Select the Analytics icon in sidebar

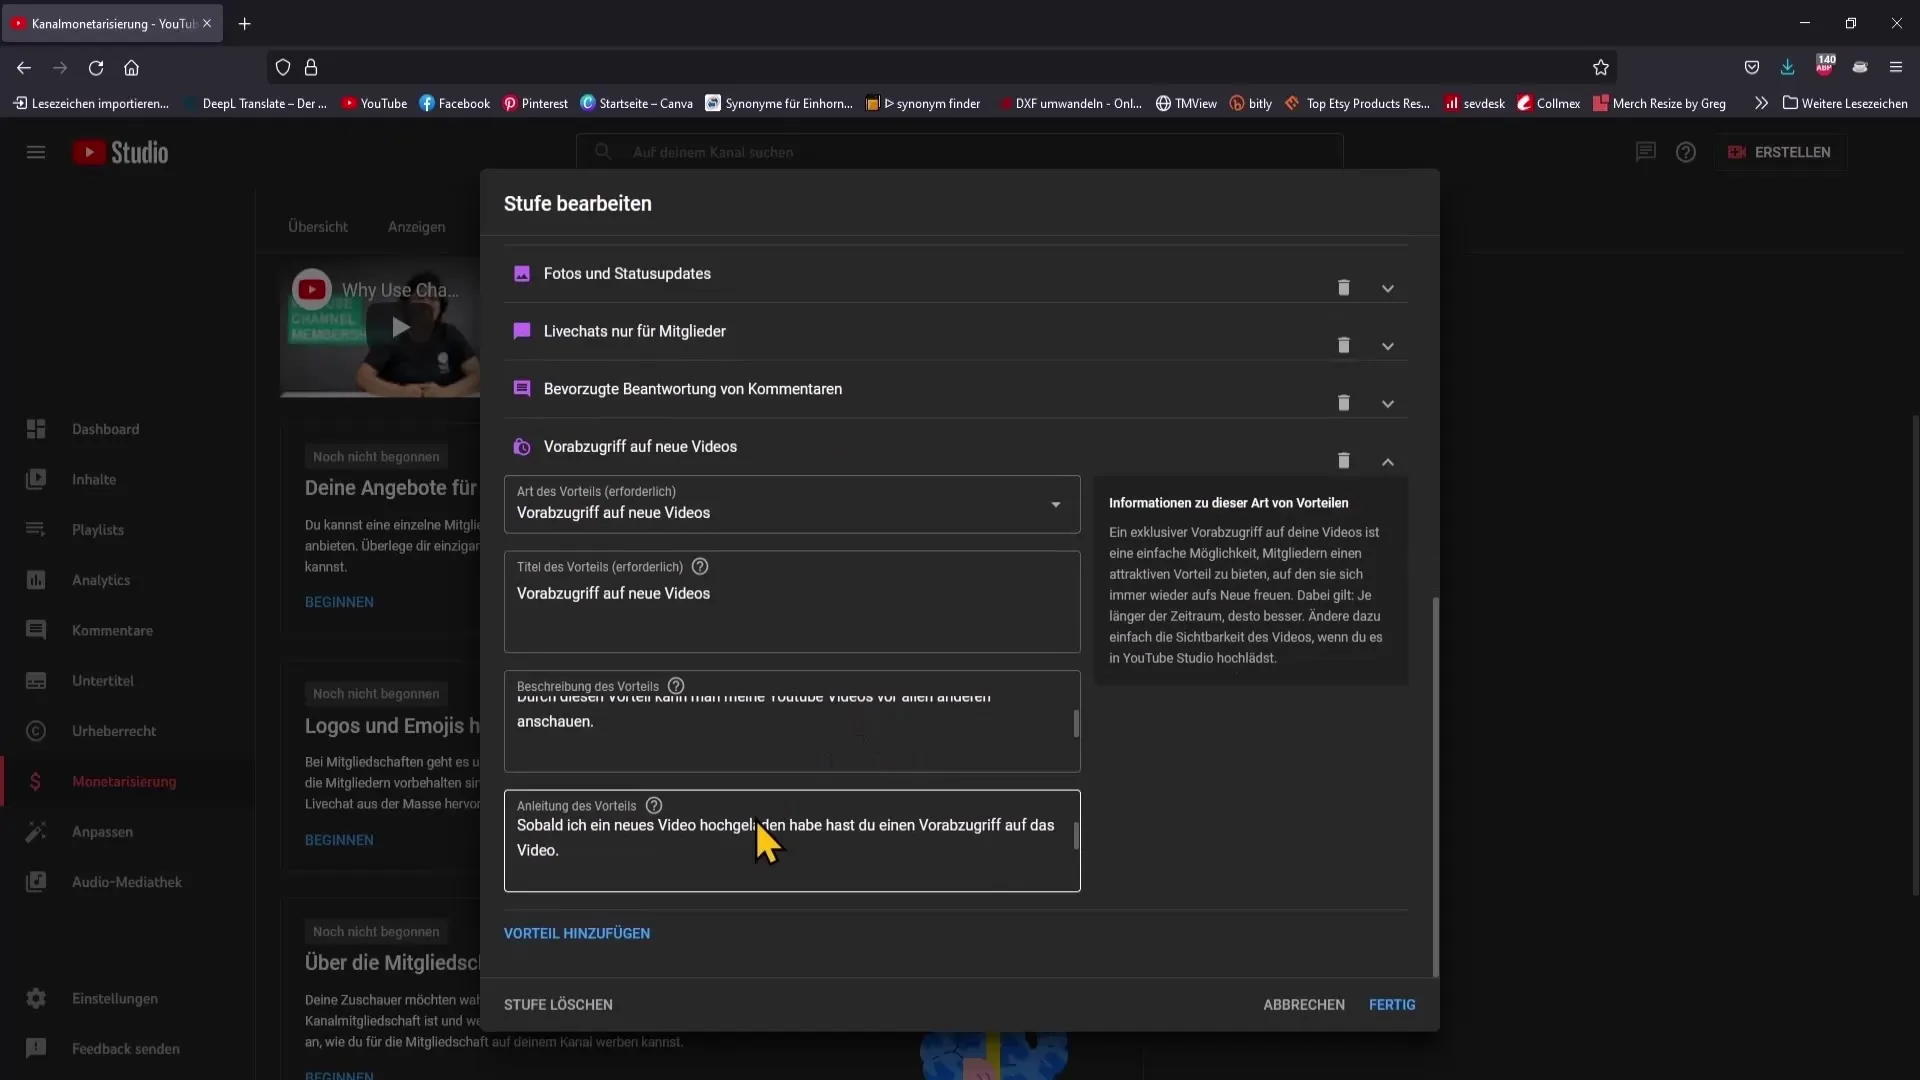click(37, 580)
